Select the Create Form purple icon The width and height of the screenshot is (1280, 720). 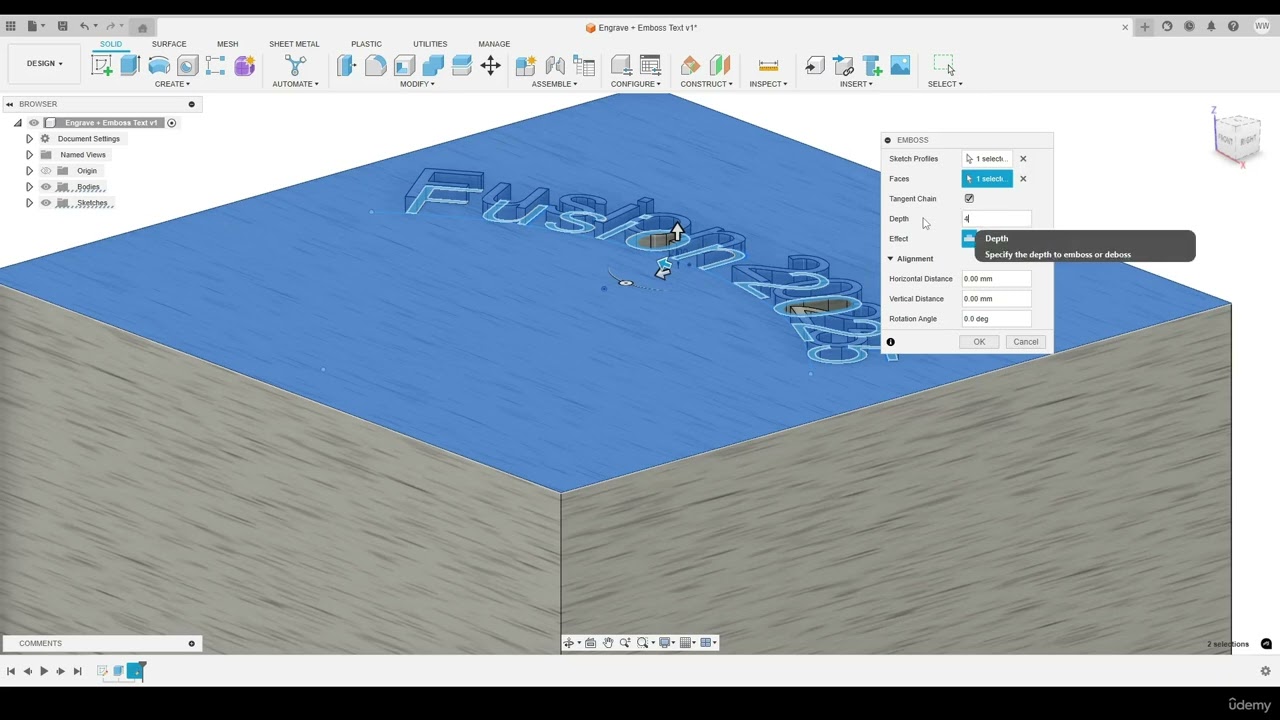244,66
